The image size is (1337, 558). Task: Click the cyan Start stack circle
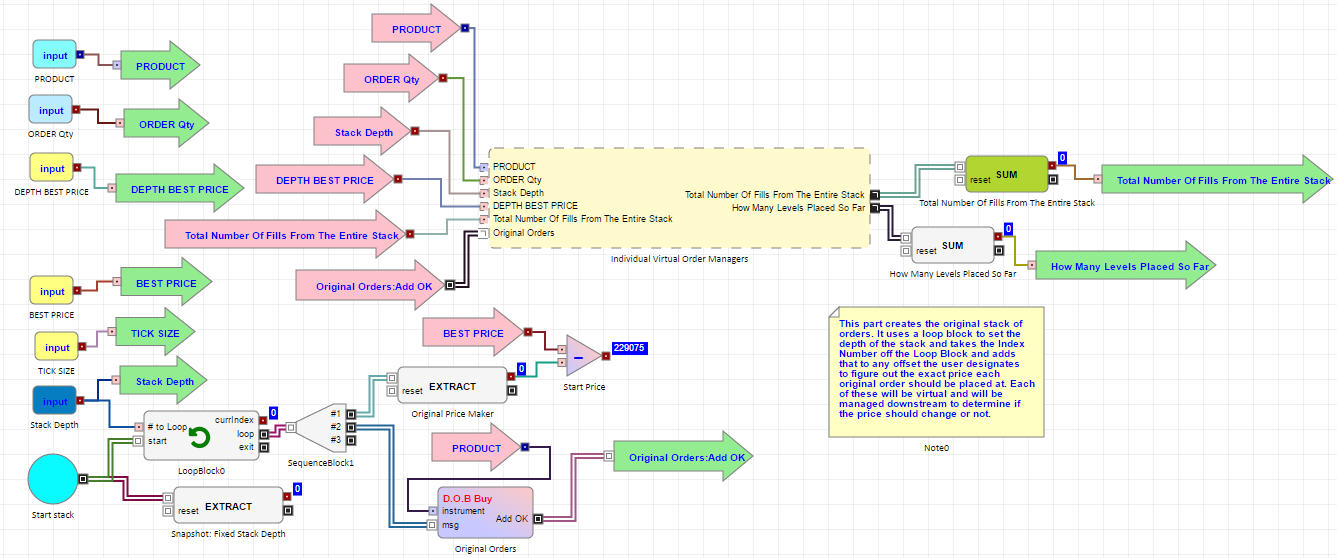pos(53,479)
